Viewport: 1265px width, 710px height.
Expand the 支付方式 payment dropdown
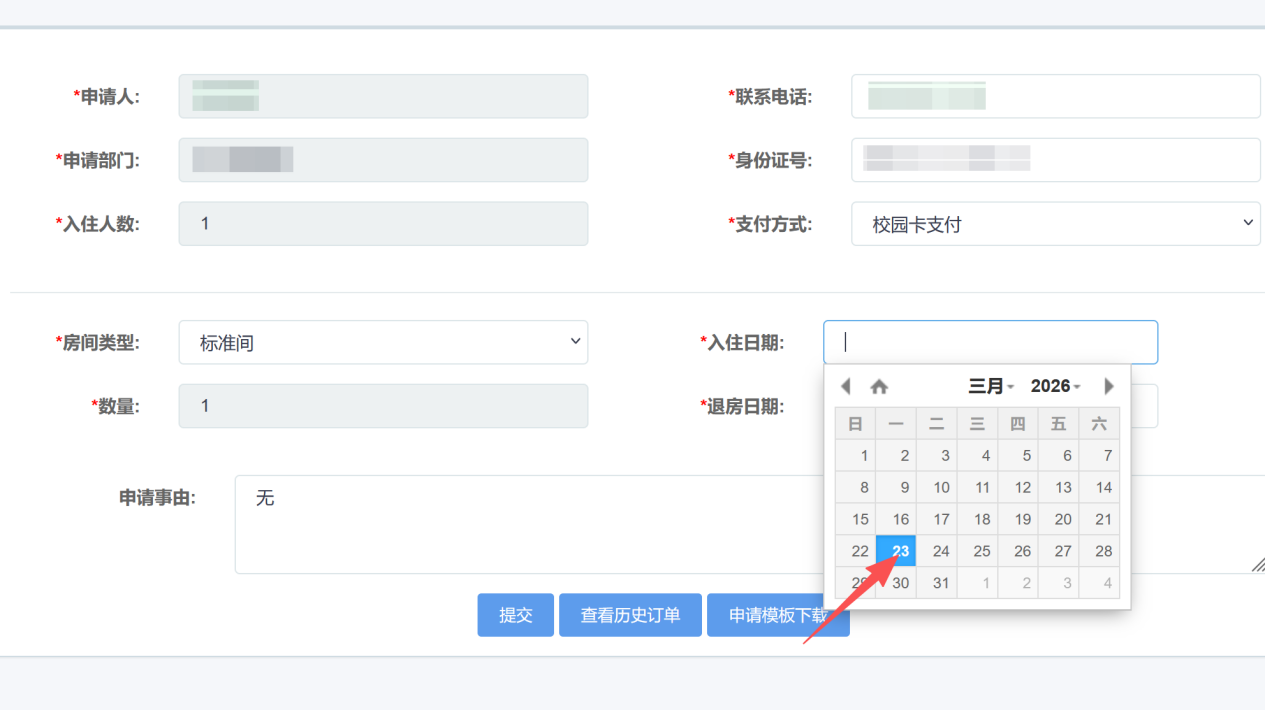tap(1055, 224)
